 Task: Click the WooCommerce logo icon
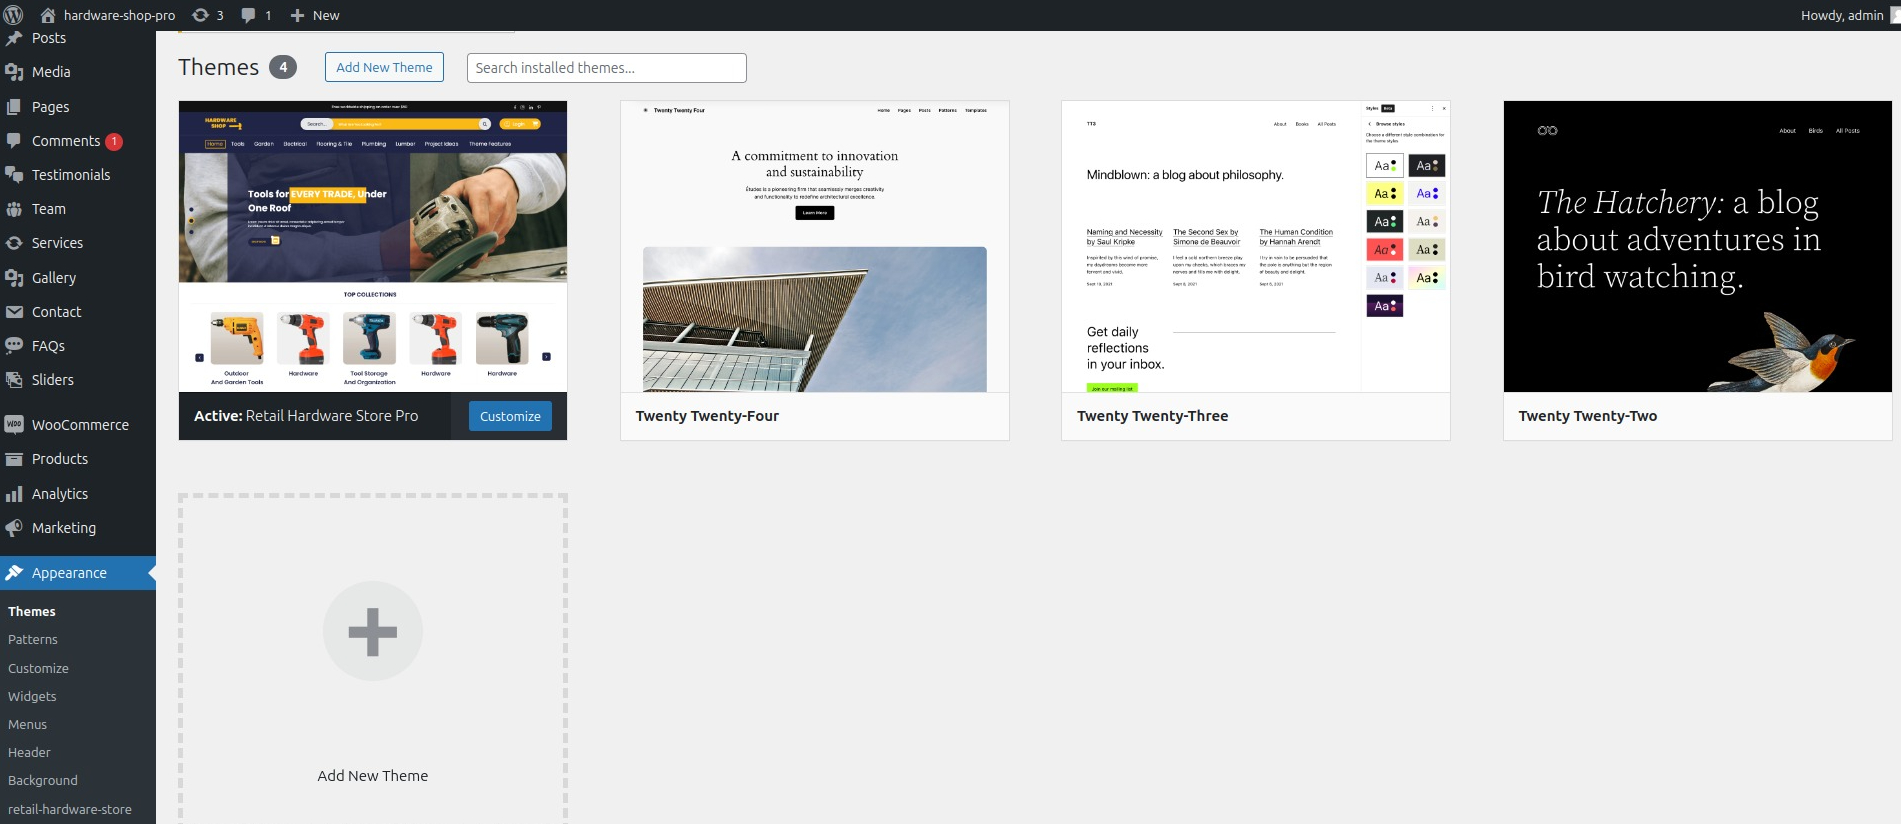(14, 424)
